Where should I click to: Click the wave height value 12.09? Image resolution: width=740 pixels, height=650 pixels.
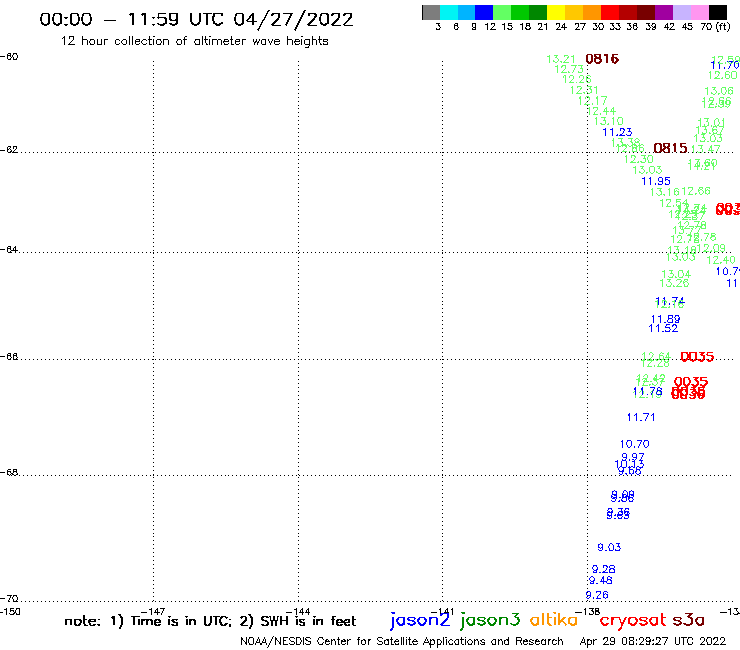click(x=711, y=248)
